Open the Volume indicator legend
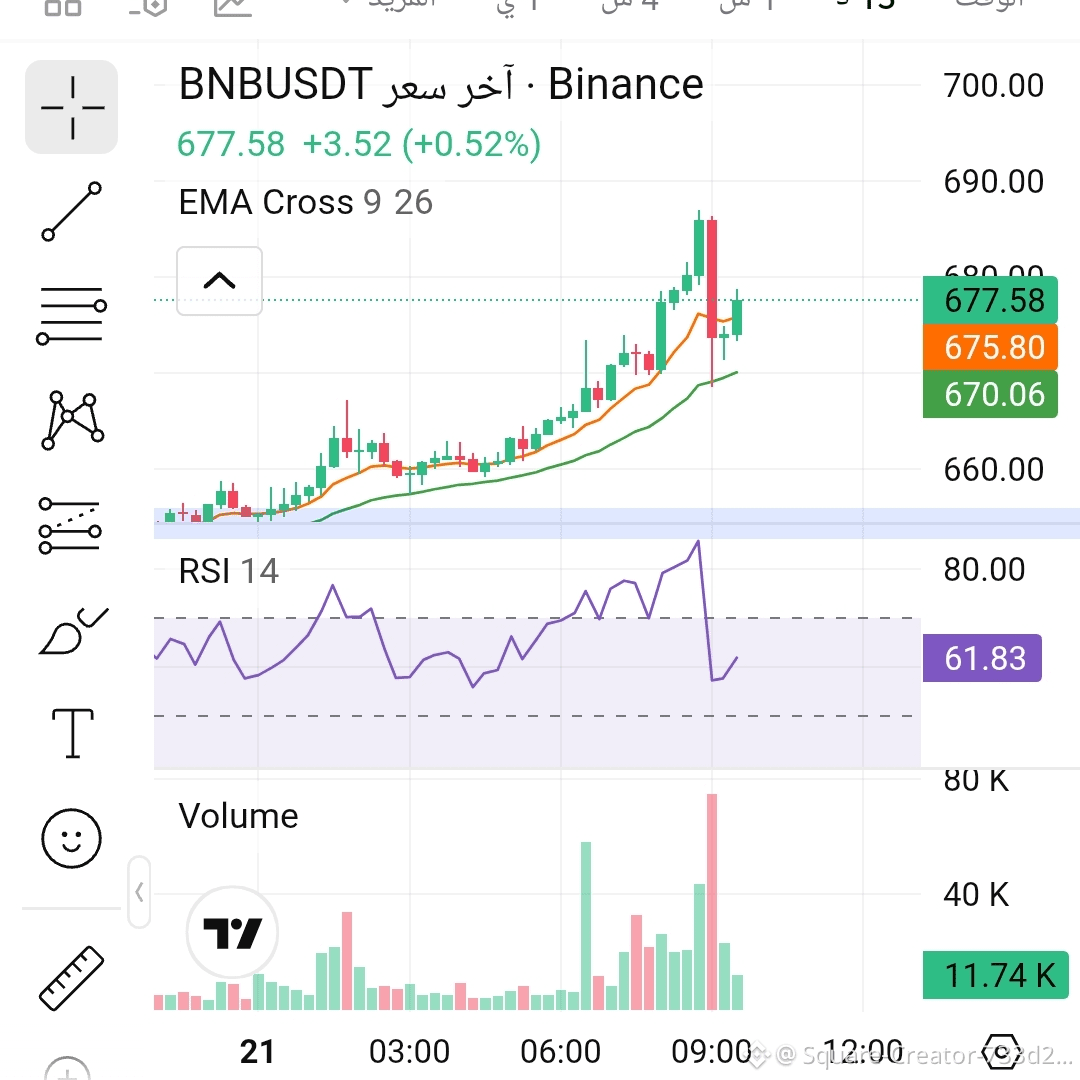 coord(238,816)
